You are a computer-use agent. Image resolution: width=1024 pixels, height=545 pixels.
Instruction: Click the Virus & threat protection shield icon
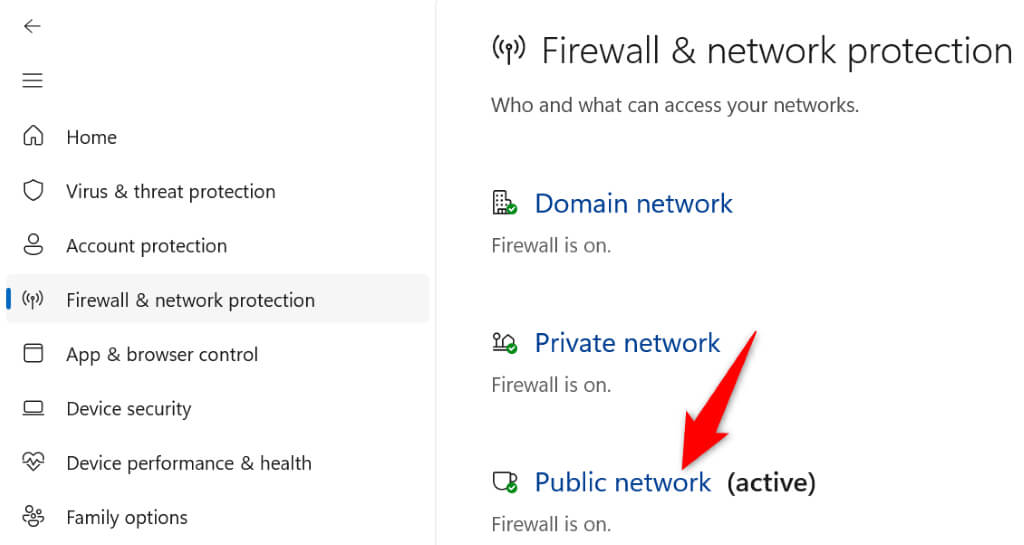34,191
